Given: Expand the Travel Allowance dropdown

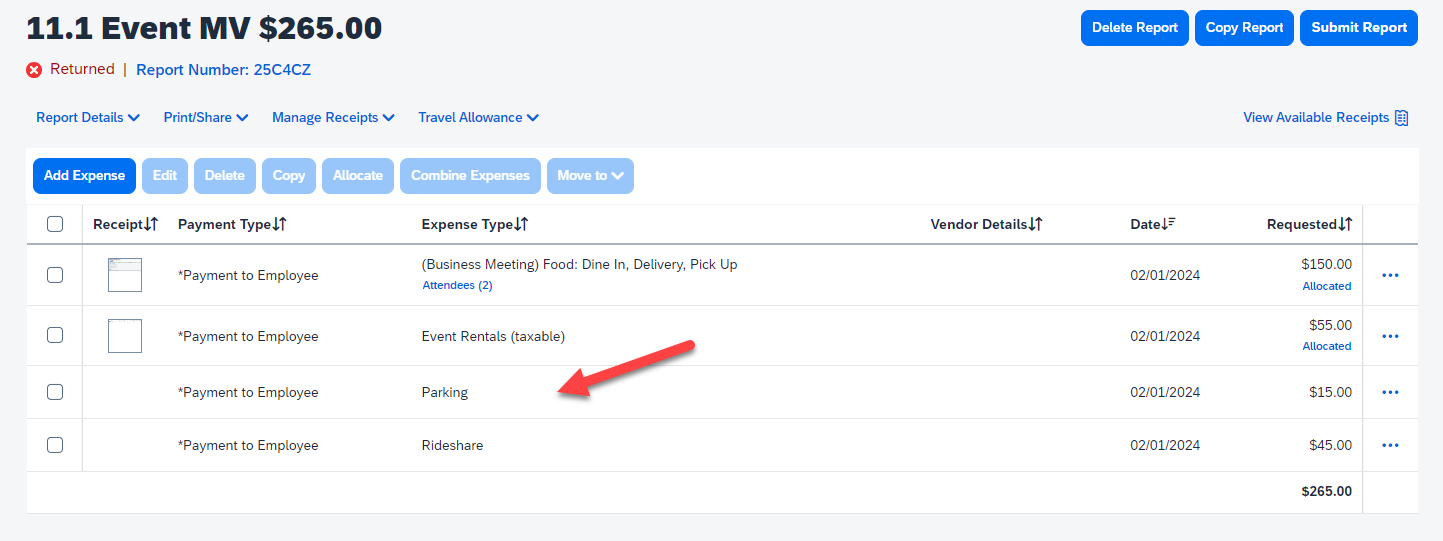Looking at the screenshot, I should 478,118.
